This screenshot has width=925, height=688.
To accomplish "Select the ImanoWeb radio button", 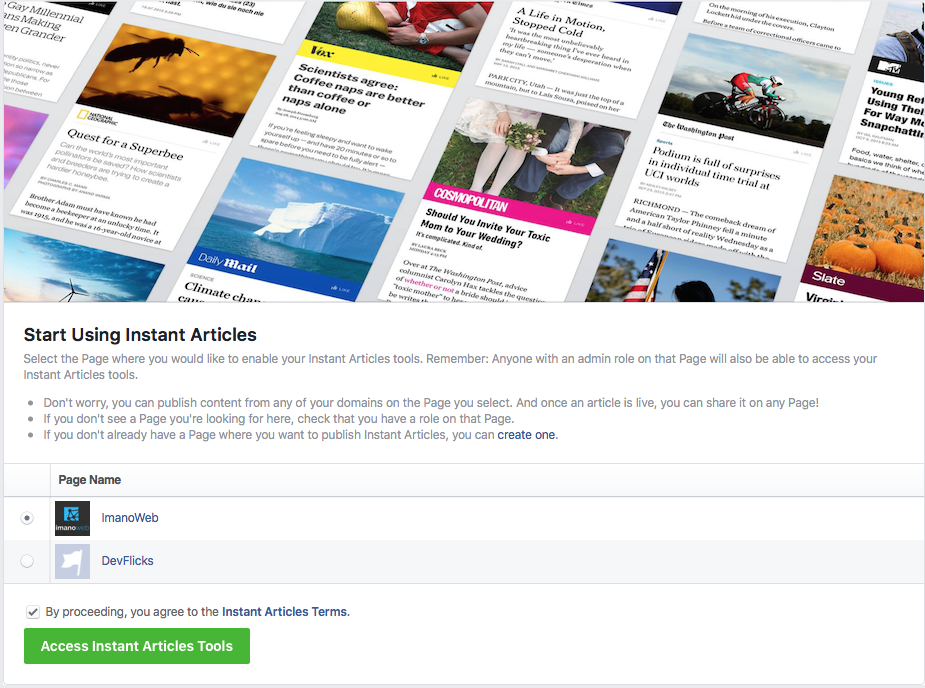I will click(x=27, y=518).
